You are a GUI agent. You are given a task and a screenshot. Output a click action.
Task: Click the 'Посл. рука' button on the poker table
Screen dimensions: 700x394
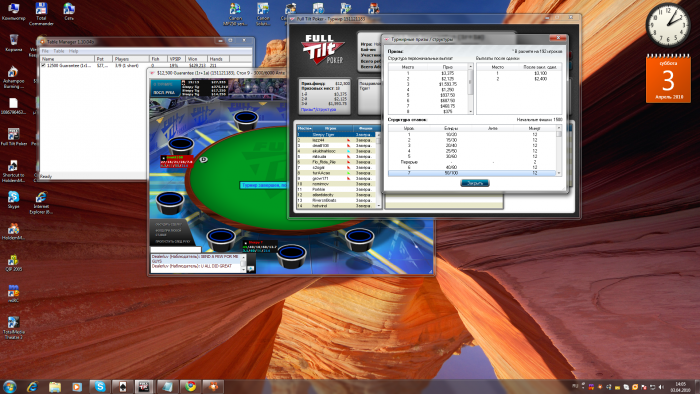165,92
